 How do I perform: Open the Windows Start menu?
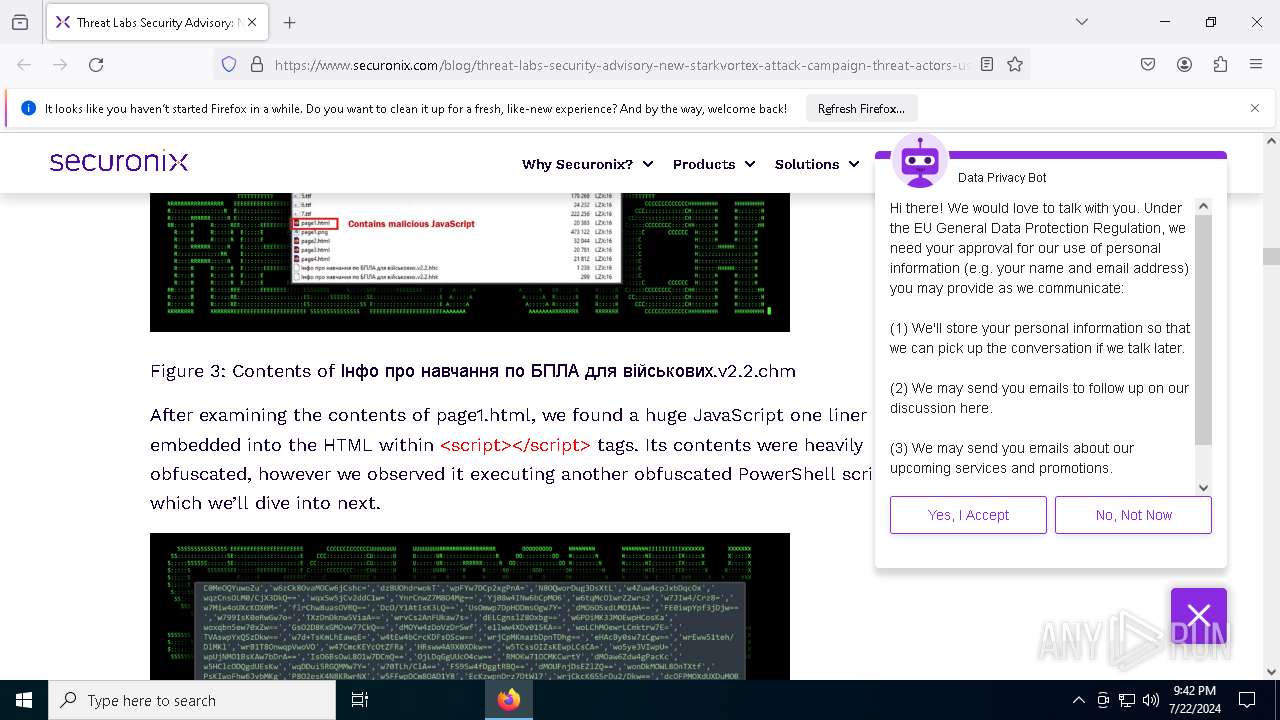coord(24,700)
